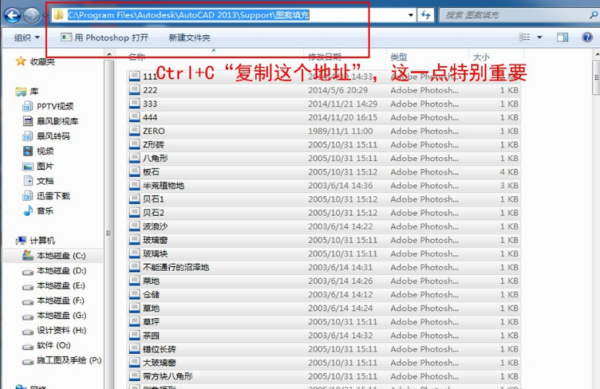Open the 组织 menu
The image size is (600, 389).
click(x=27, y=37)
